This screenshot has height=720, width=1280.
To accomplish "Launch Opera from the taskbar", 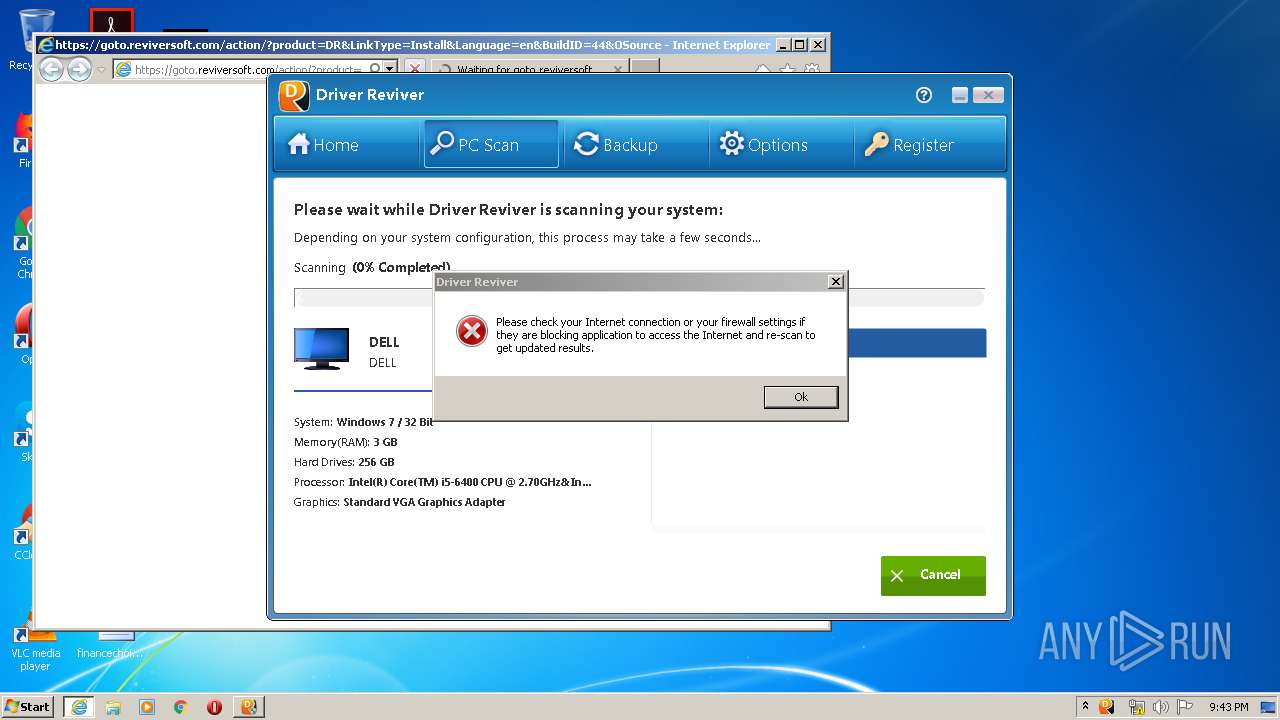I will [214, 707].
